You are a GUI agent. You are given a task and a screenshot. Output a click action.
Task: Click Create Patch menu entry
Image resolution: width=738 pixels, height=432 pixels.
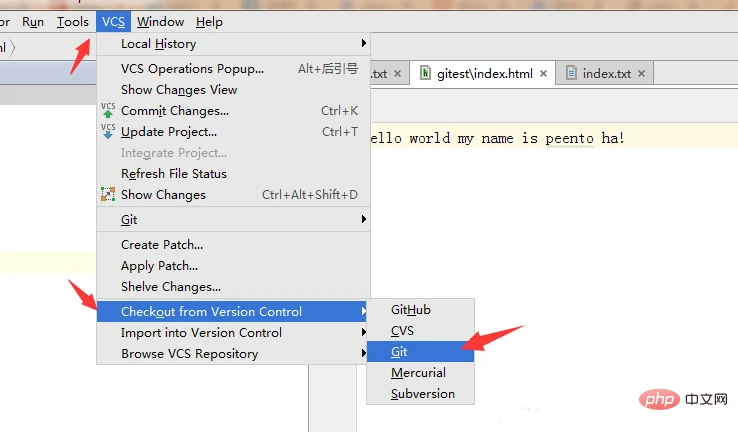pos(162,245)
